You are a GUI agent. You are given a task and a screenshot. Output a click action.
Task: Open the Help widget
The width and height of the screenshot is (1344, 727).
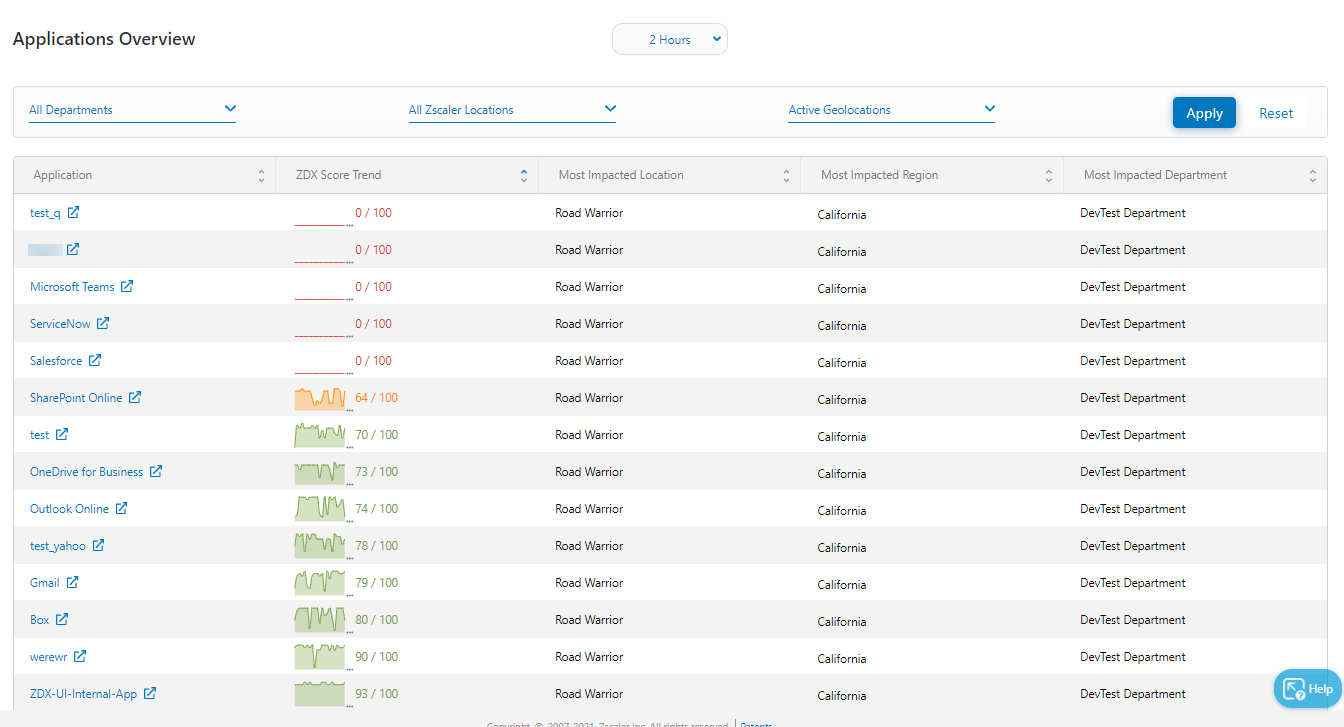(1308, 689)
